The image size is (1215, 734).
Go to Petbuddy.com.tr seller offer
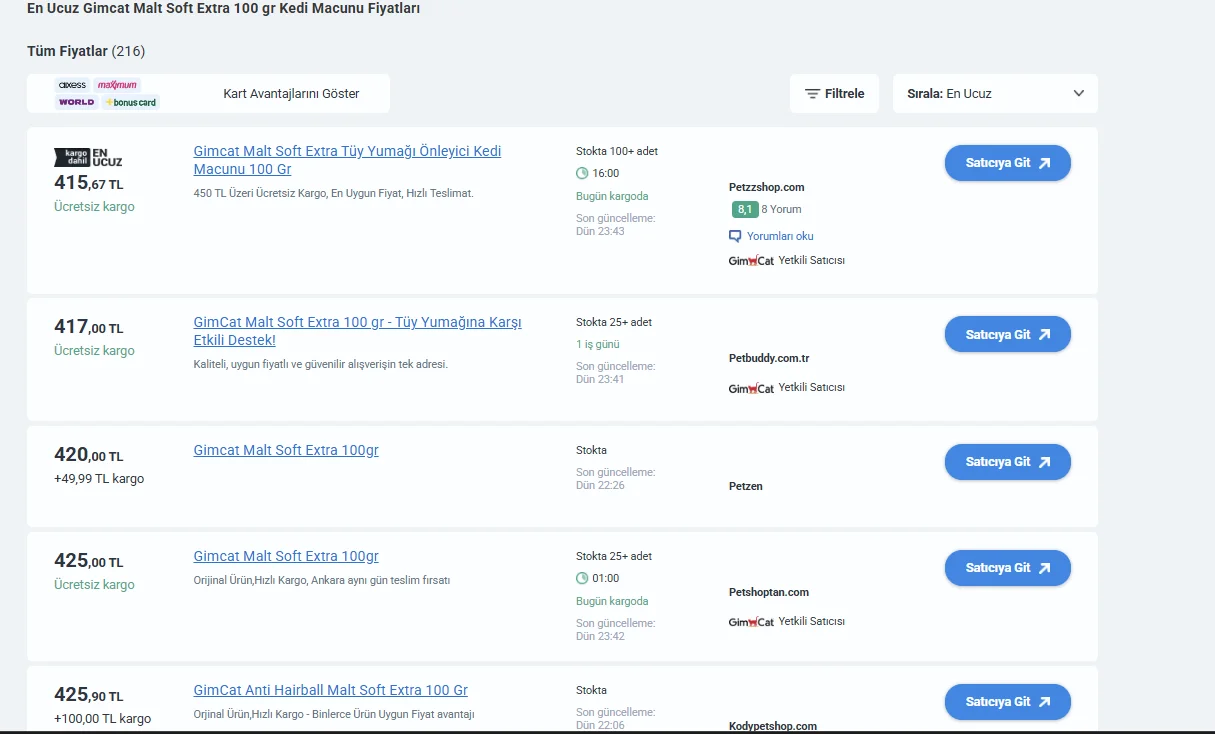point(1007,334)
